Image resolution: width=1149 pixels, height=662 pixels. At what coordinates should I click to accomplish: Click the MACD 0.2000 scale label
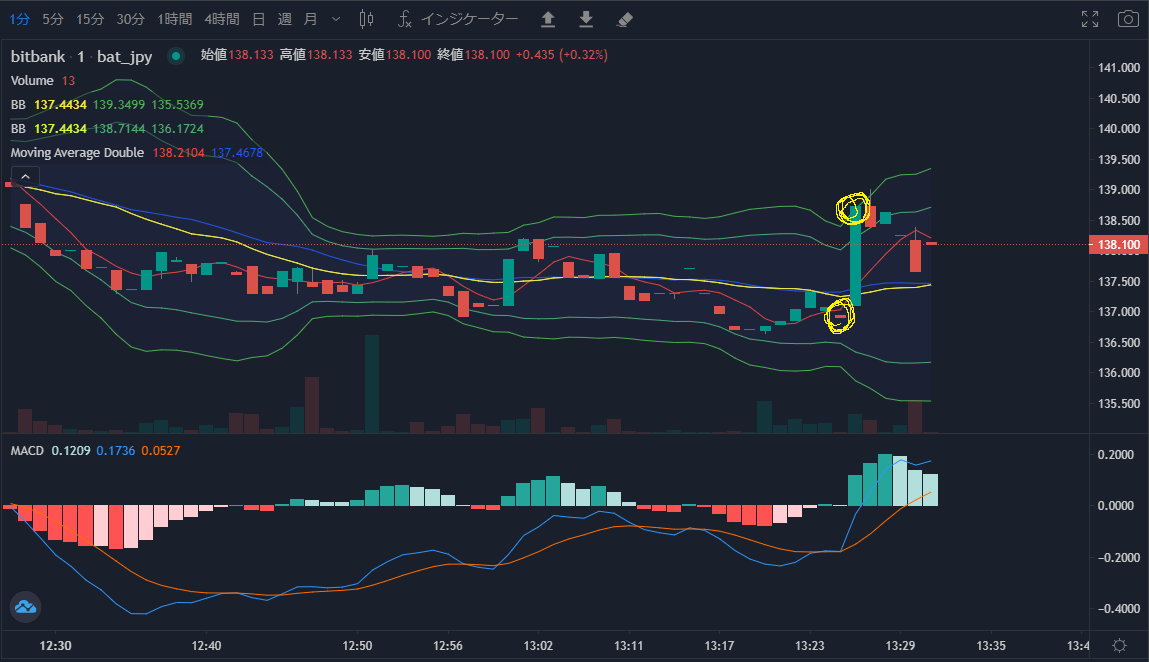pyautogui.click(x=1116, y=455)
